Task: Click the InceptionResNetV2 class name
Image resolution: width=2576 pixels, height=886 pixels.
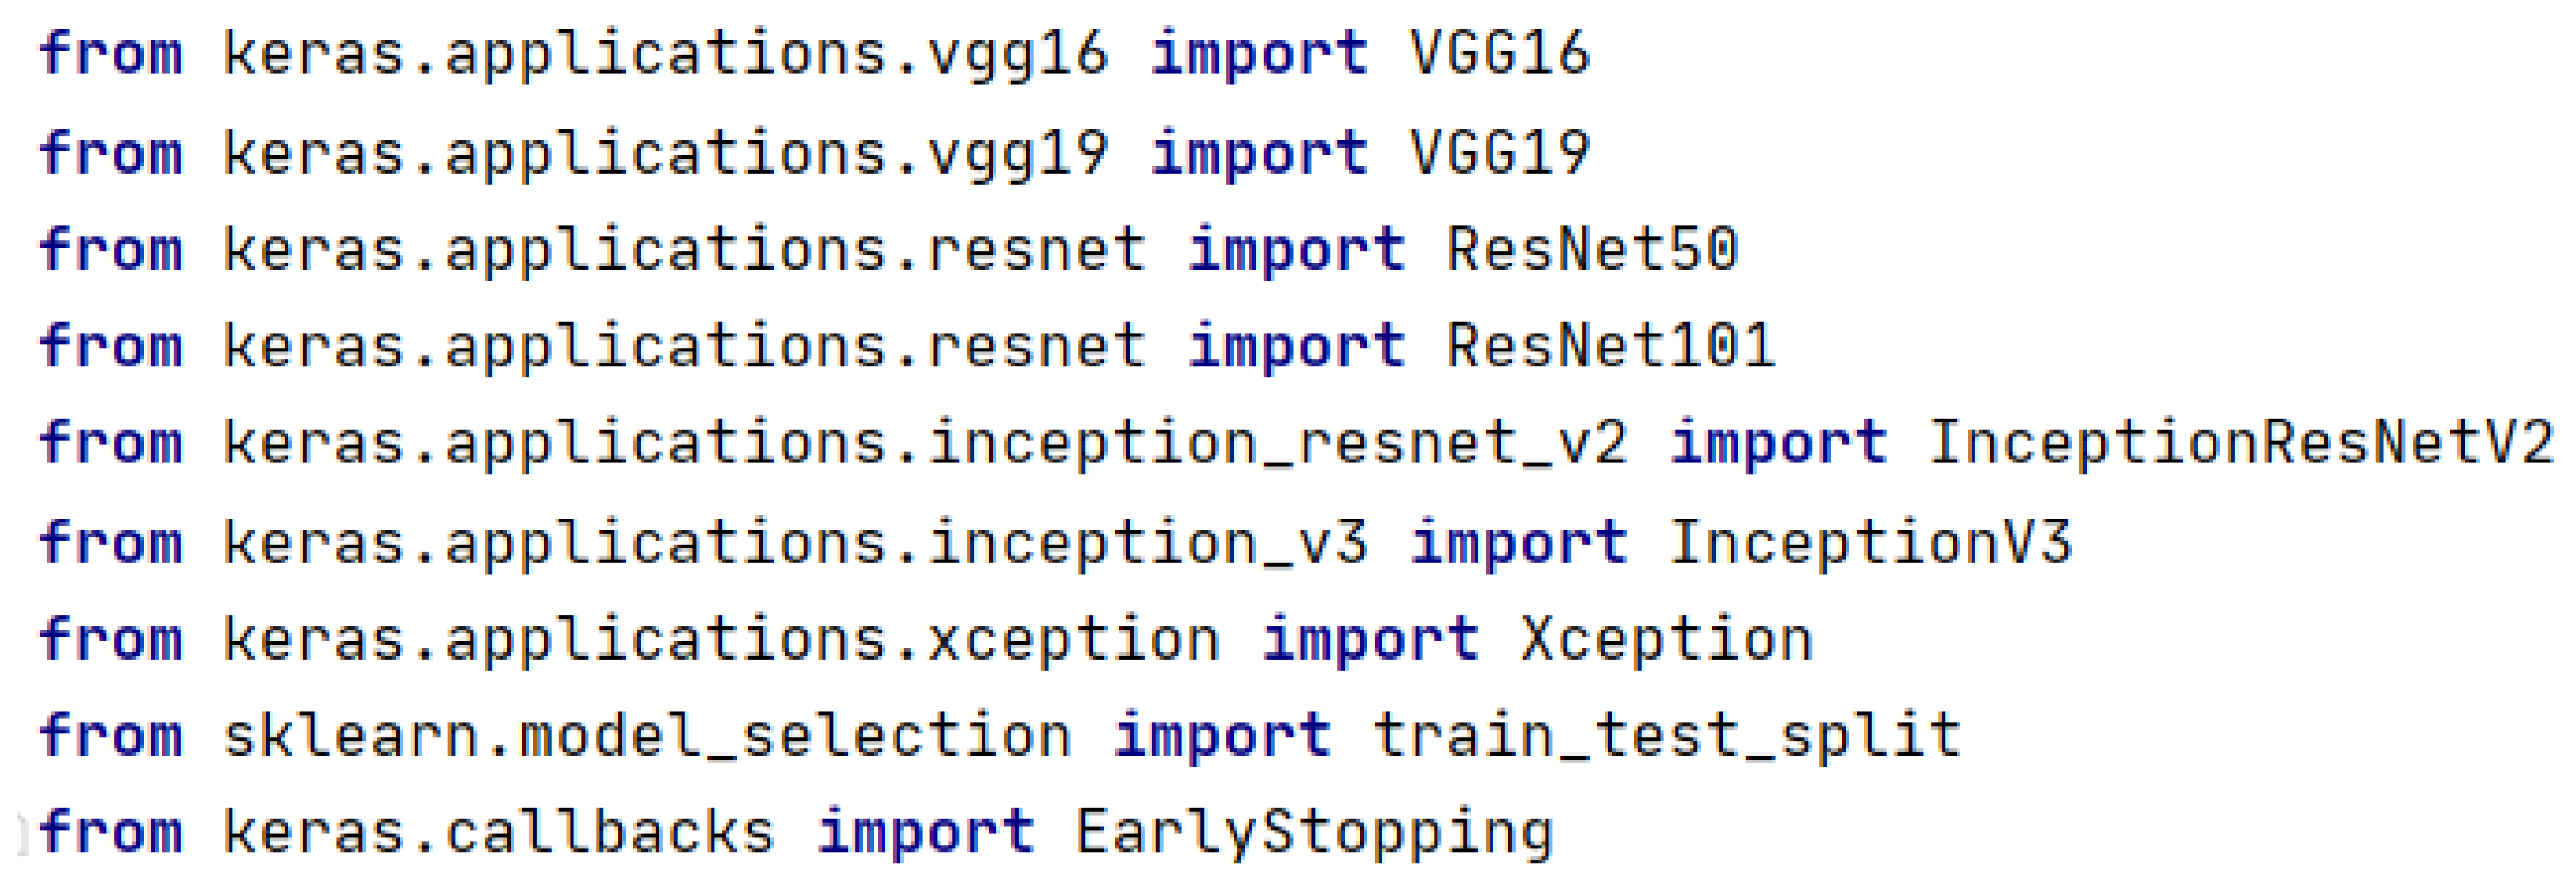Action: pos(2240,443)
